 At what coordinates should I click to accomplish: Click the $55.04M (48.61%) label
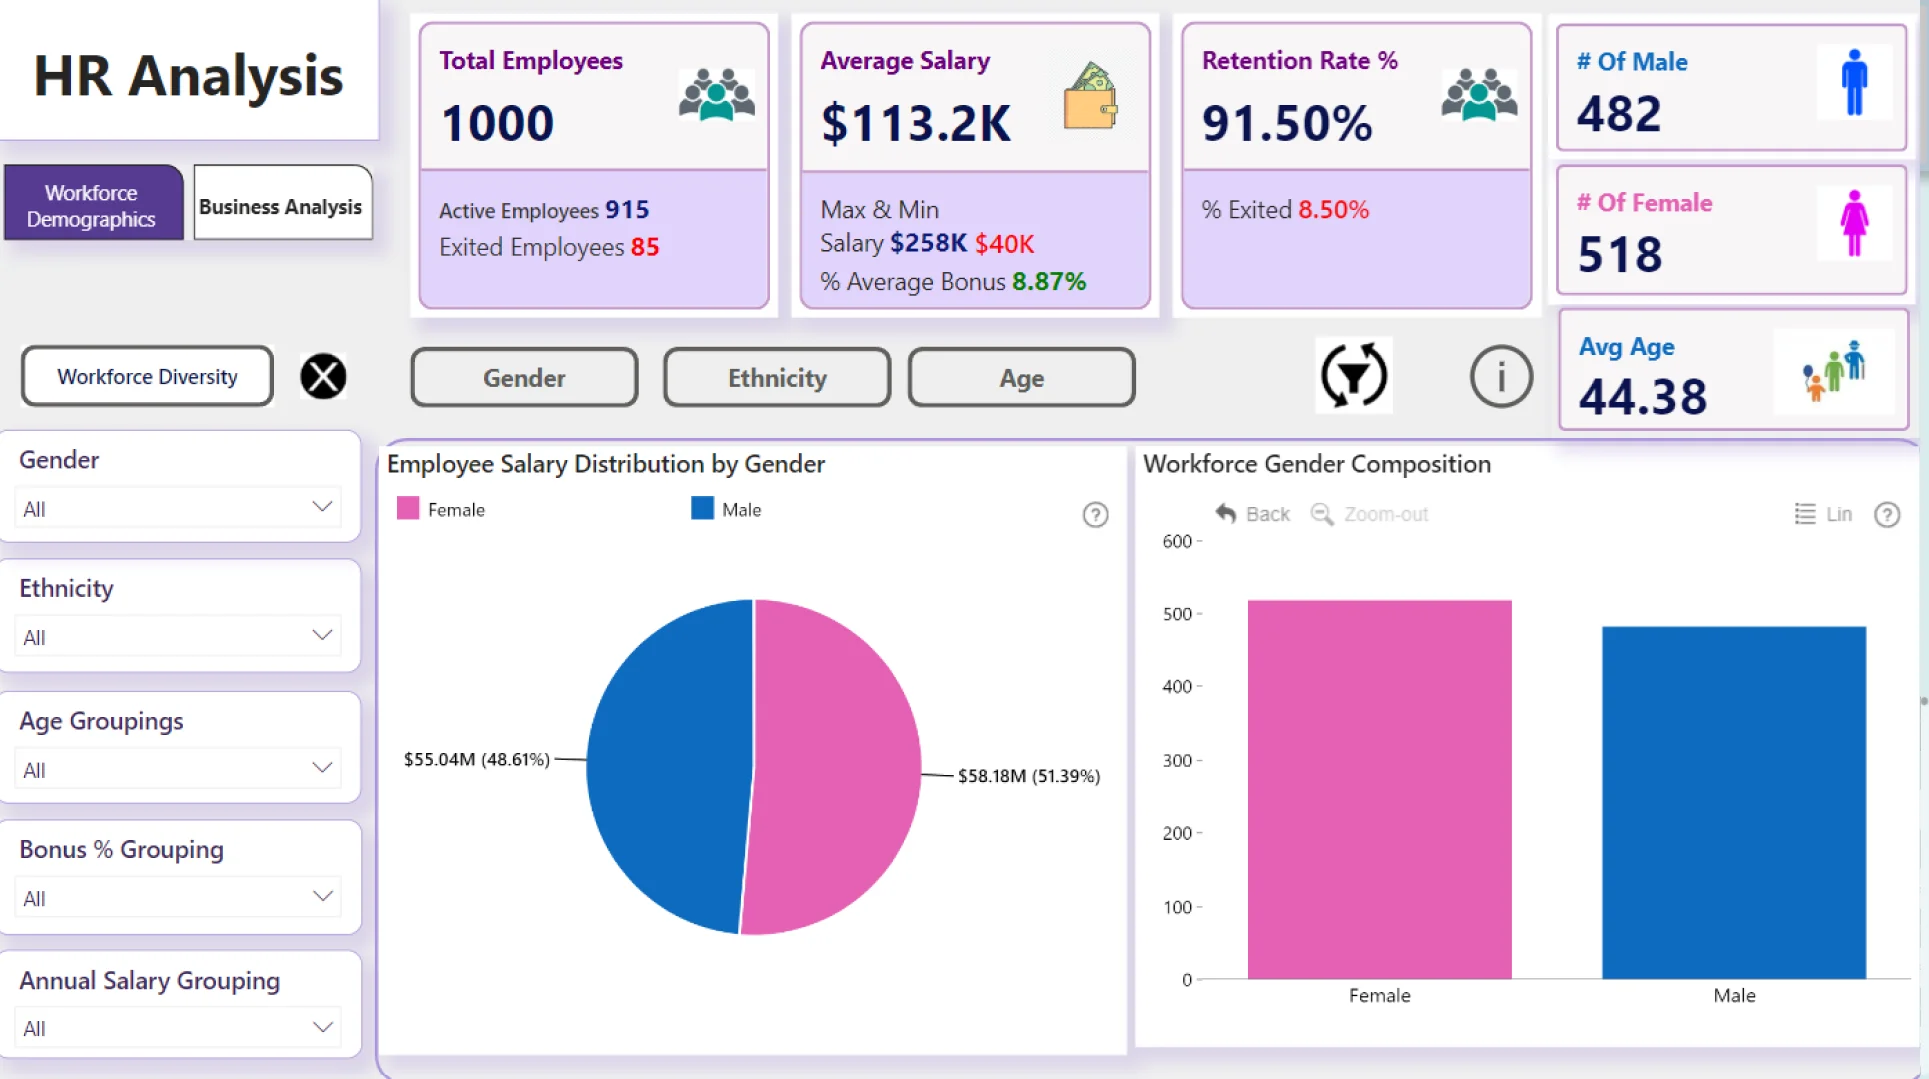tap(476, 759)
